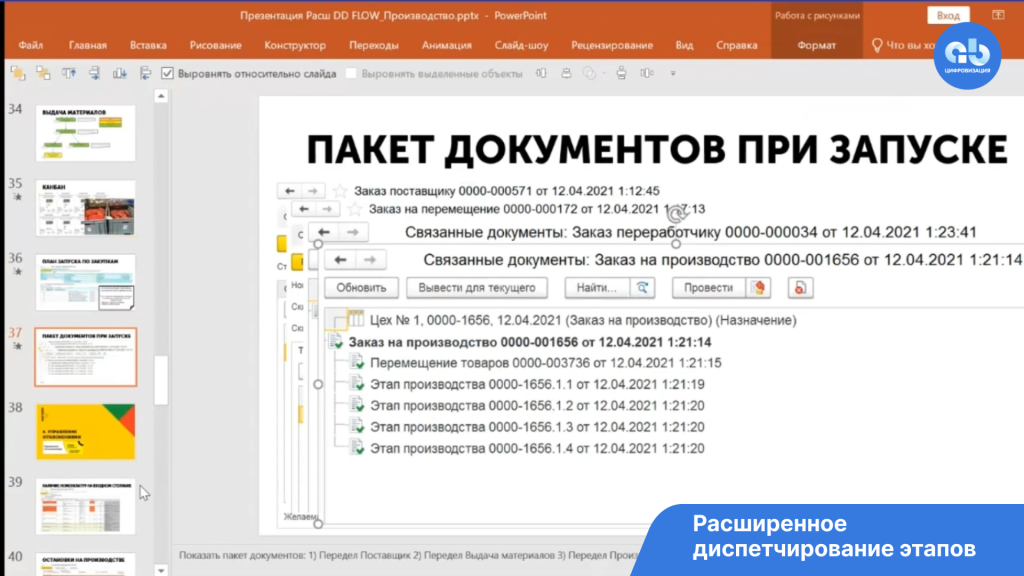Click the Обновить button
Viewport: 1024px width, 576px height.
pos(361,287)
